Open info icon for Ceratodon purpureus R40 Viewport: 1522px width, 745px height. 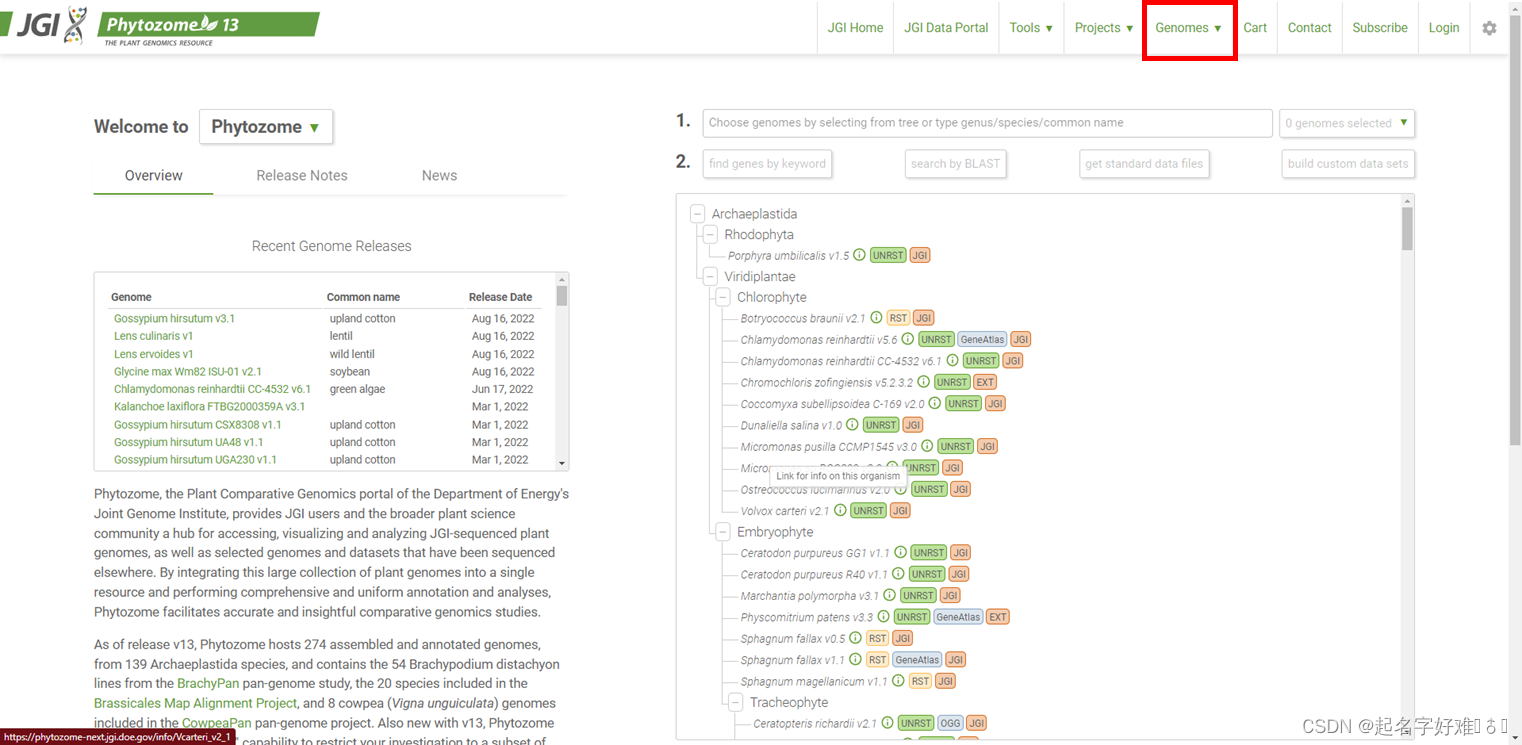coord(898,574)
